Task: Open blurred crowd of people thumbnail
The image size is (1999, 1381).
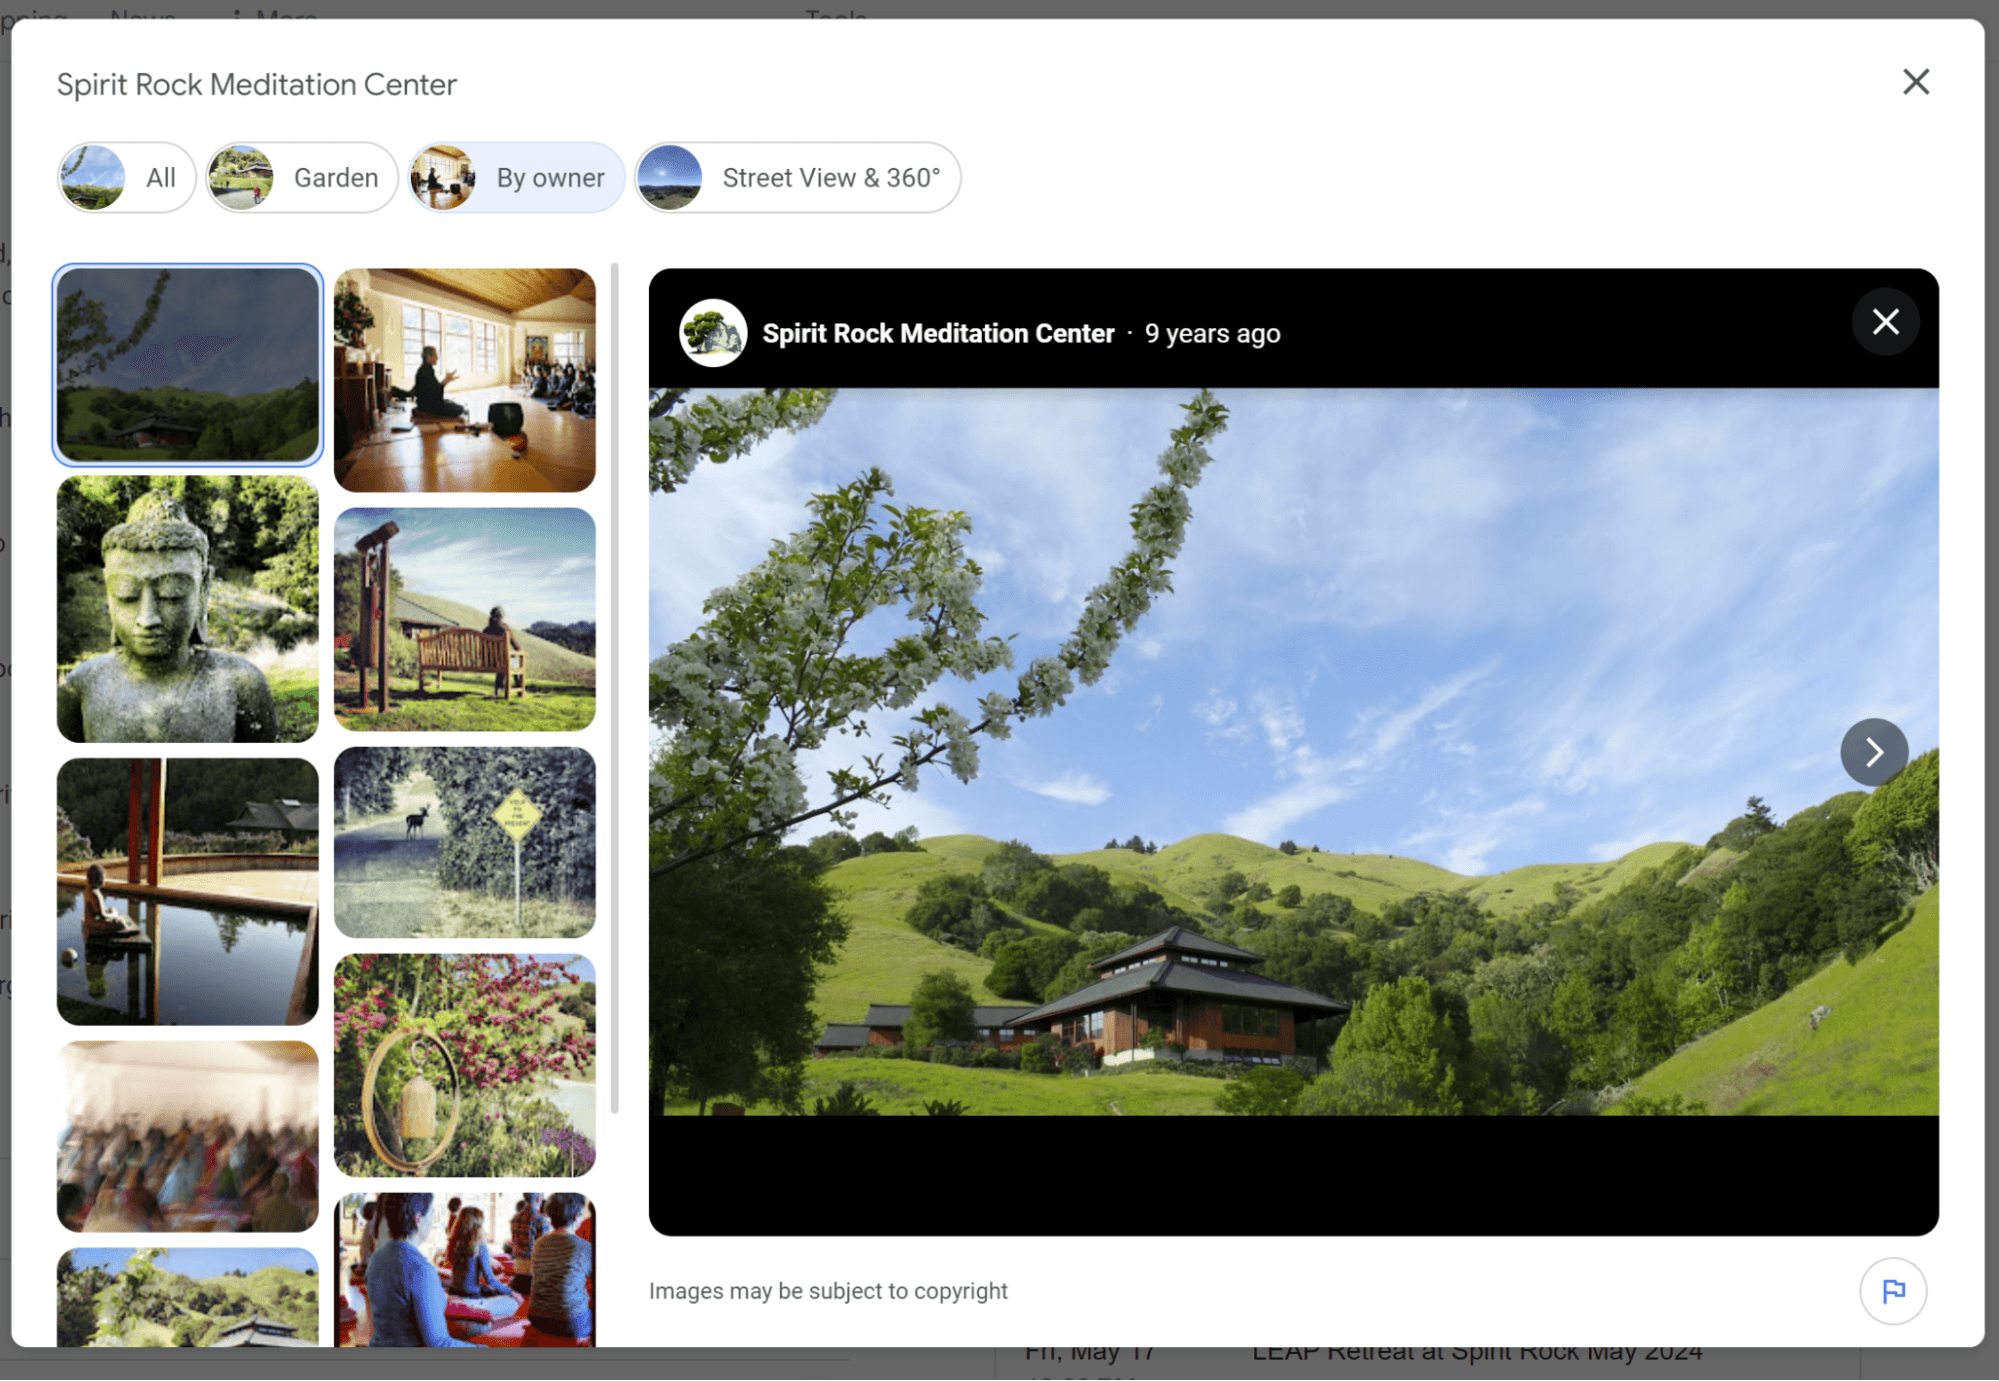Action: point(187,1136)
